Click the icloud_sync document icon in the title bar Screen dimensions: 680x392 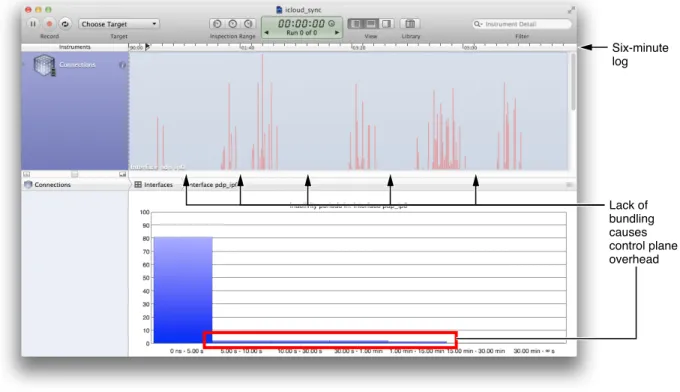tap(279, 10)
